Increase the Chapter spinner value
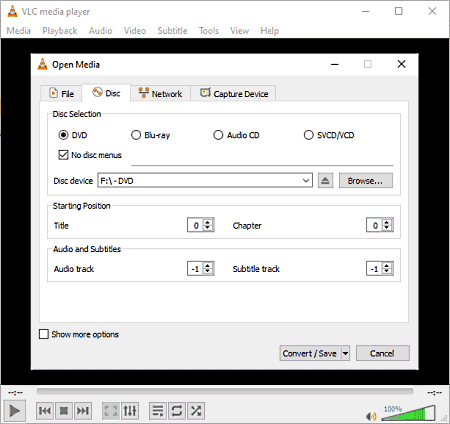The height and width of the screenshot is (424, 450). click(387, 222)
